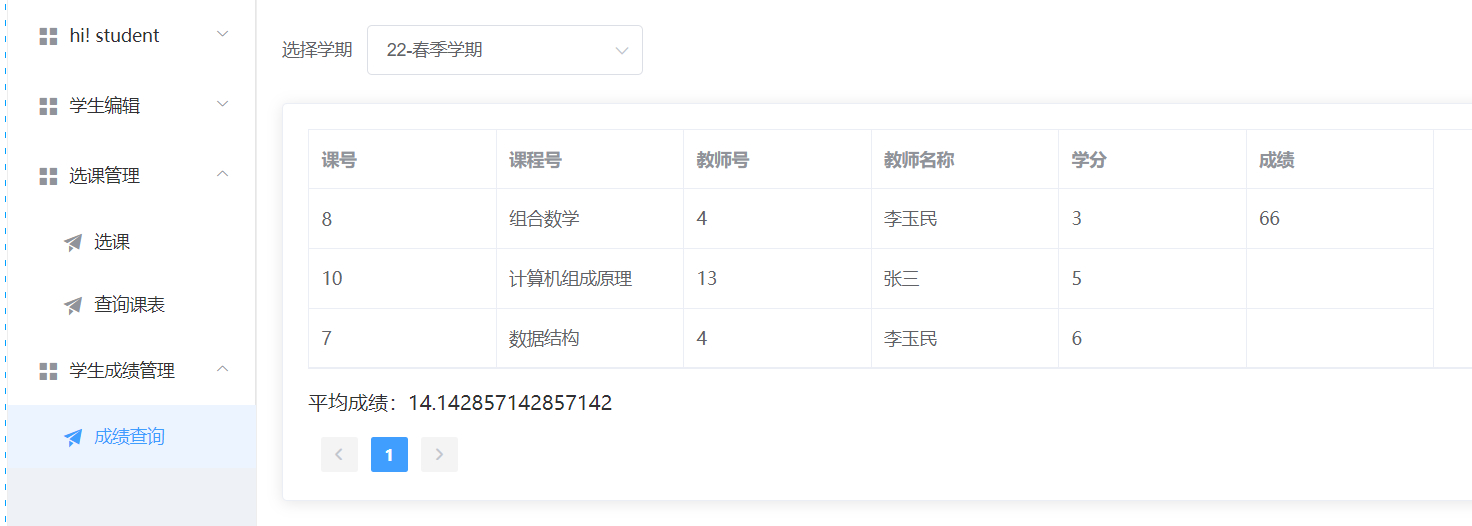Select the 组合数学 course row cell
The width and height of the screenshot is (1472, 526).
point(544,219)
